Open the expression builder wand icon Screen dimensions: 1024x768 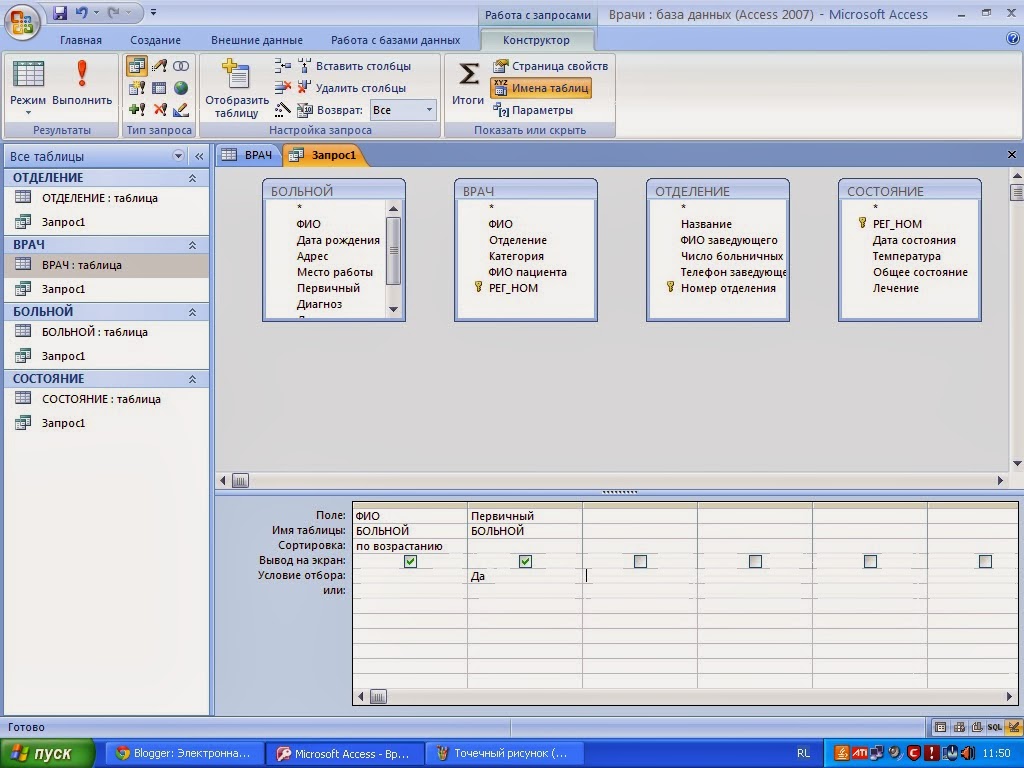pos(282,110)
